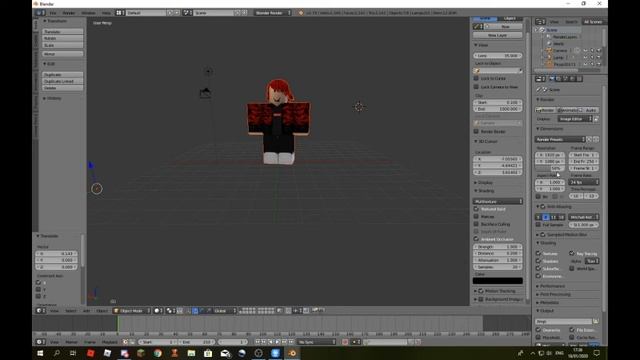
Task: Click the 3D view editor type icon
Action: click(x=40, y=311)
